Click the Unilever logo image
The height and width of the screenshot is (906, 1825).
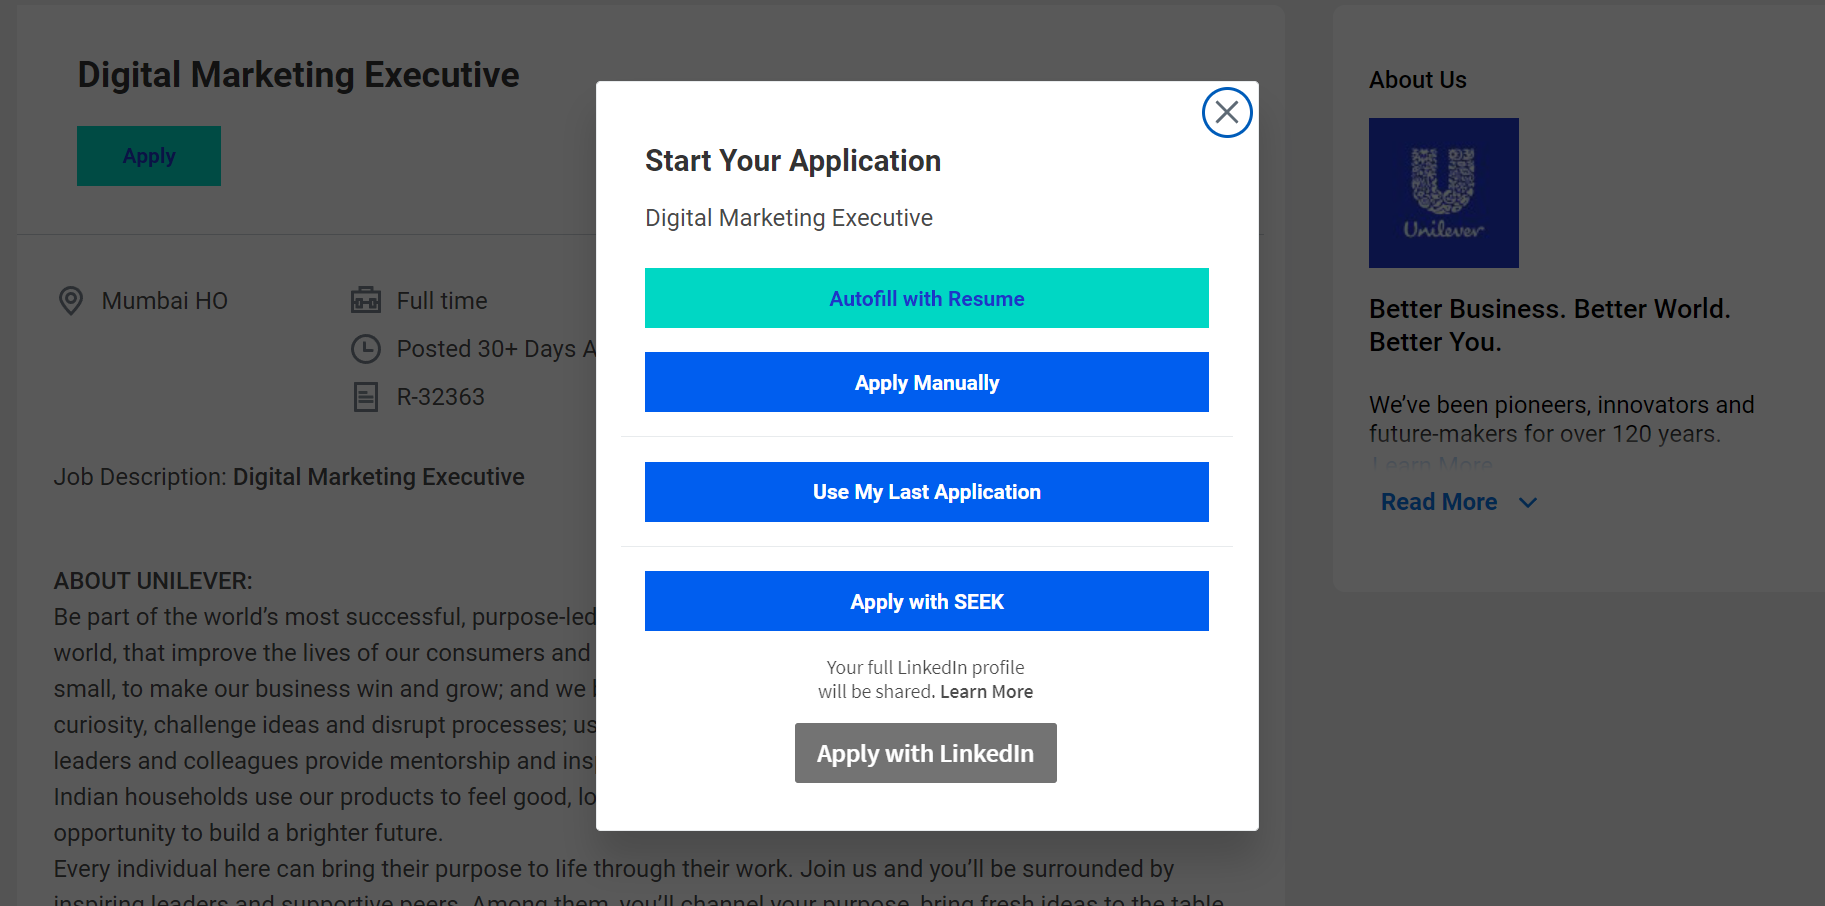pyautogui.click(x=1443, y=193)
